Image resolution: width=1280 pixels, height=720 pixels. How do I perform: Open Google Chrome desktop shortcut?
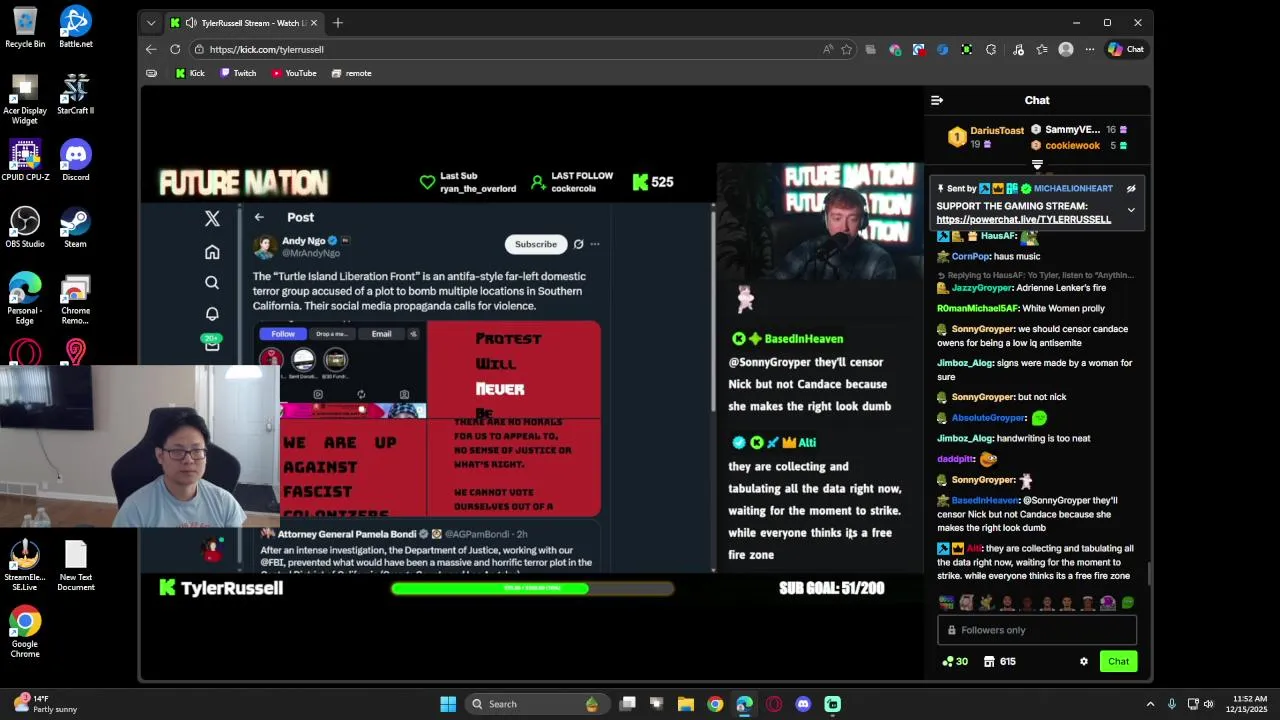click(25, 632)
